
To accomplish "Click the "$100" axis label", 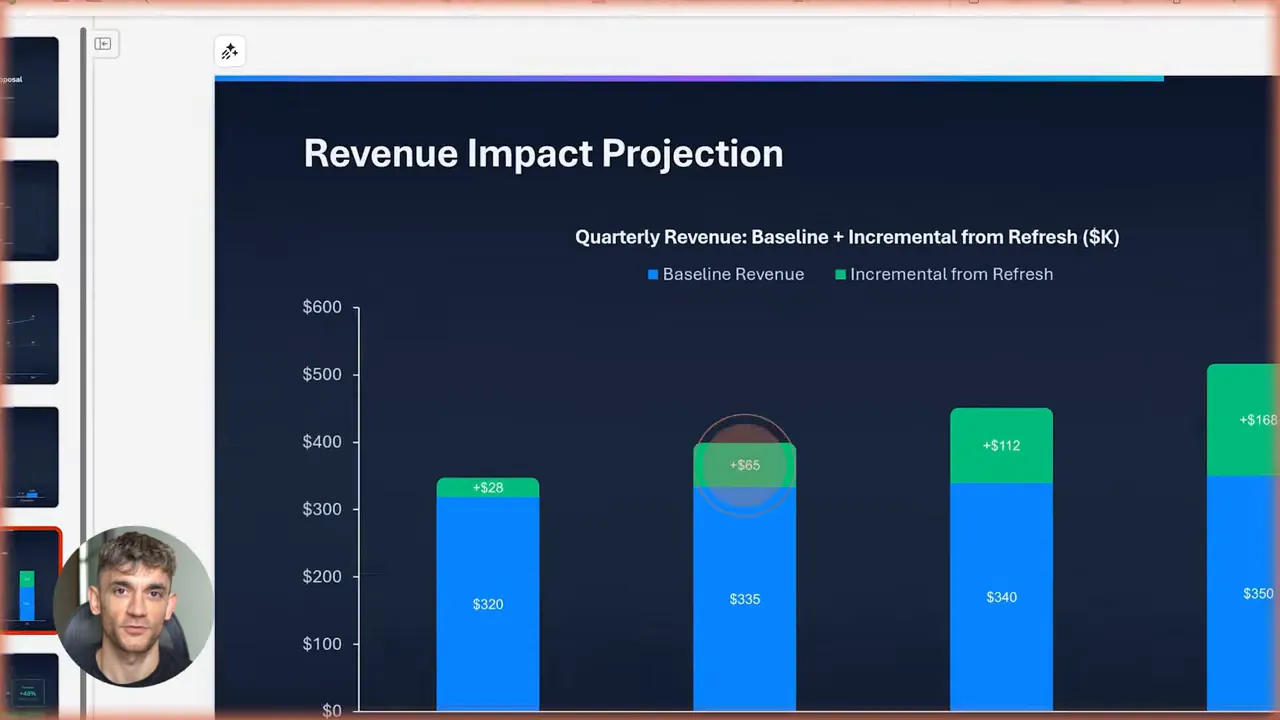I will pyautogui.click(x=322, y=644).
